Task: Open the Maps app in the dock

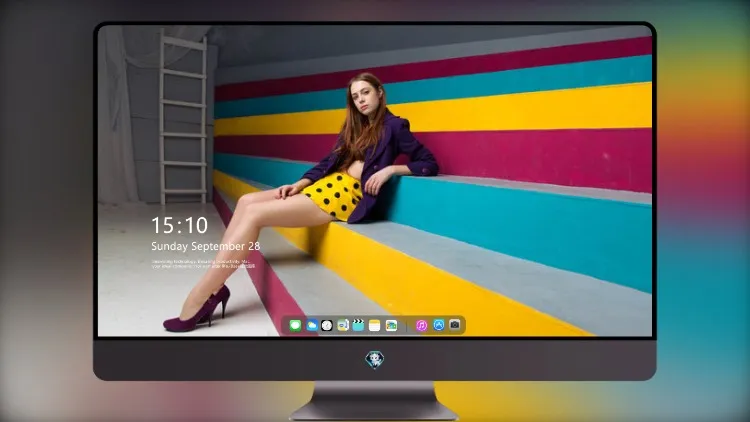Action: [343, 326]
